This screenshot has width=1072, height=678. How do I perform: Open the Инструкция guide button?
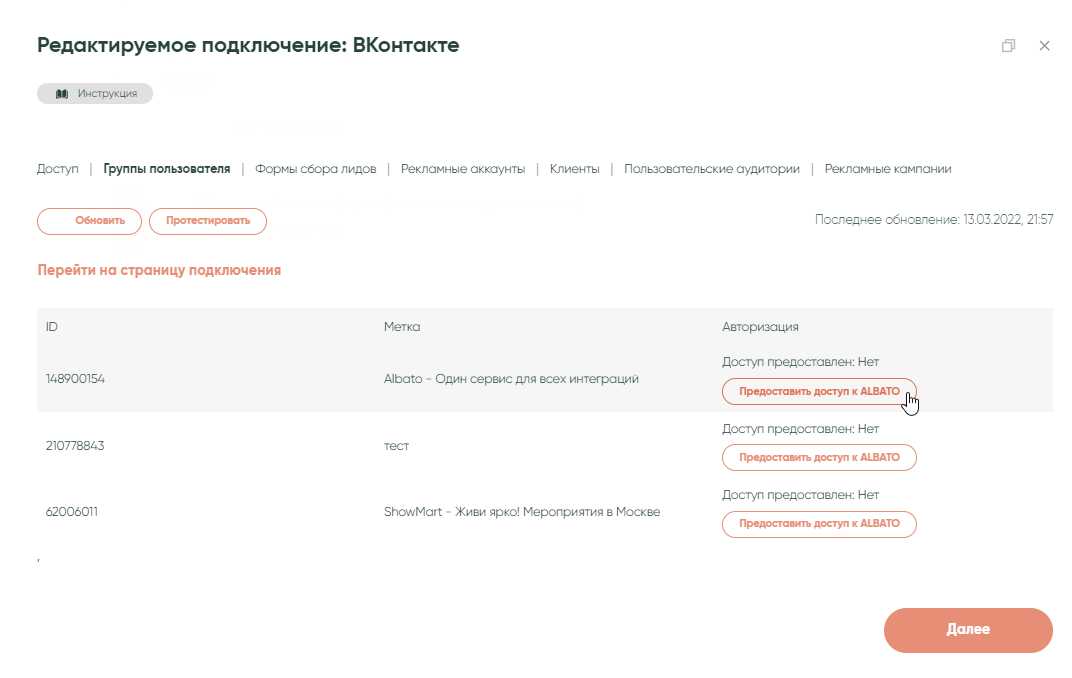click(x=95, y=94)
